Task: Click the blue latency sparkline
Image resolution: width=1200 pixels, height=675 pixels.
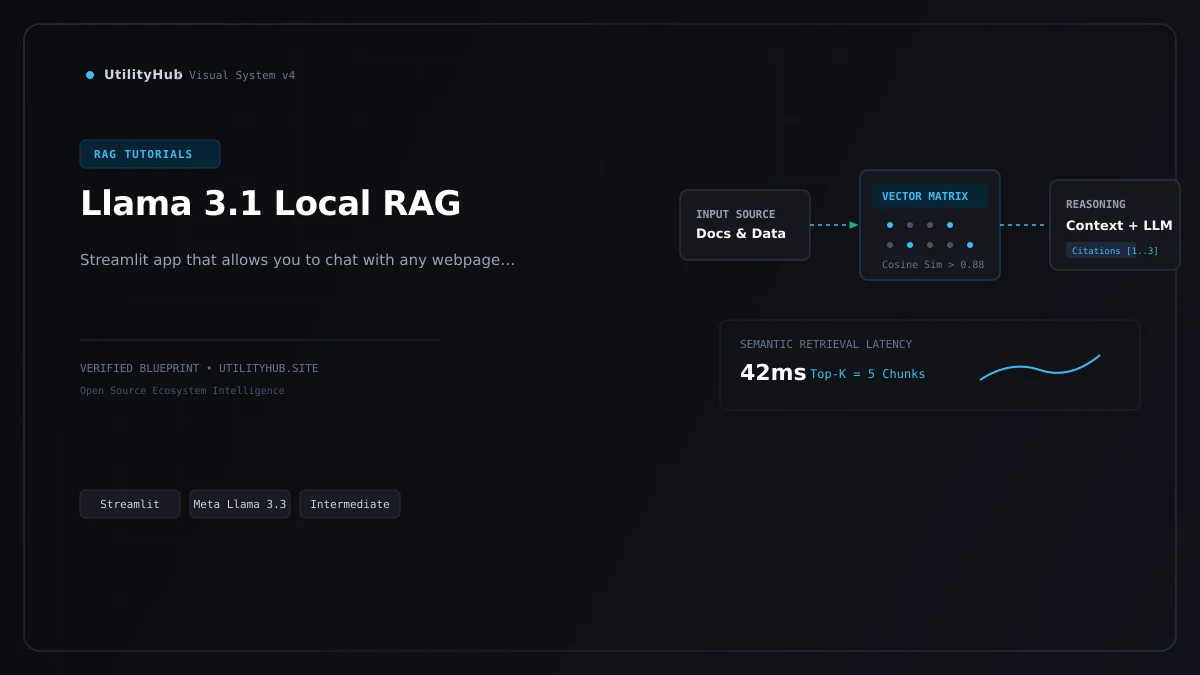Action: click(x=1040, y=367)
